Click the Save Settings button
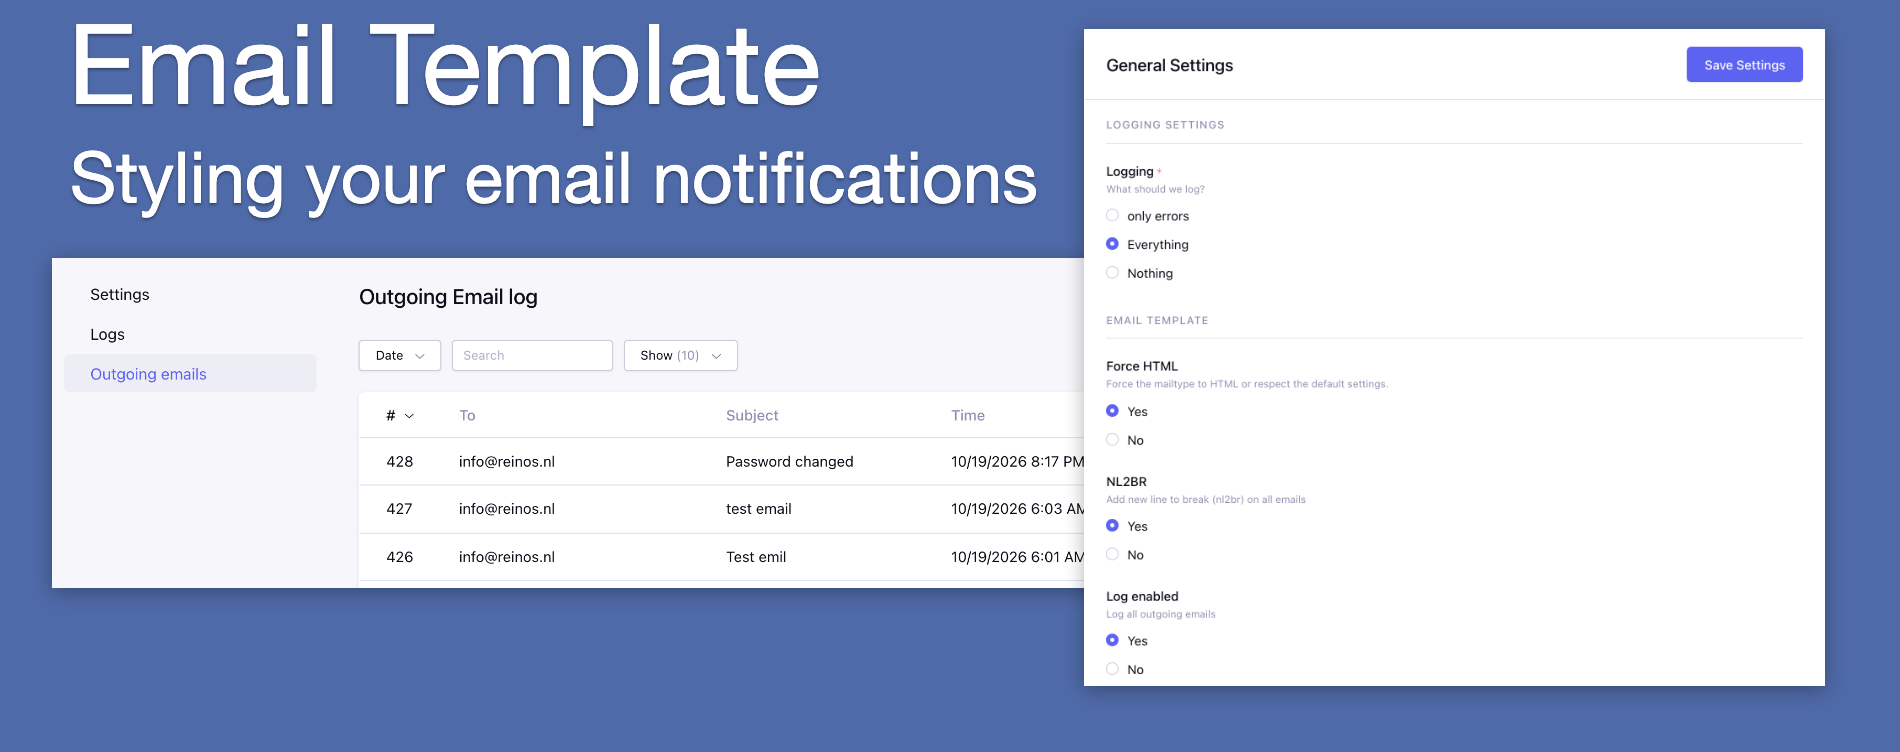The width and height of the screenshot is (1900, 752). (x=1744, y=65)
